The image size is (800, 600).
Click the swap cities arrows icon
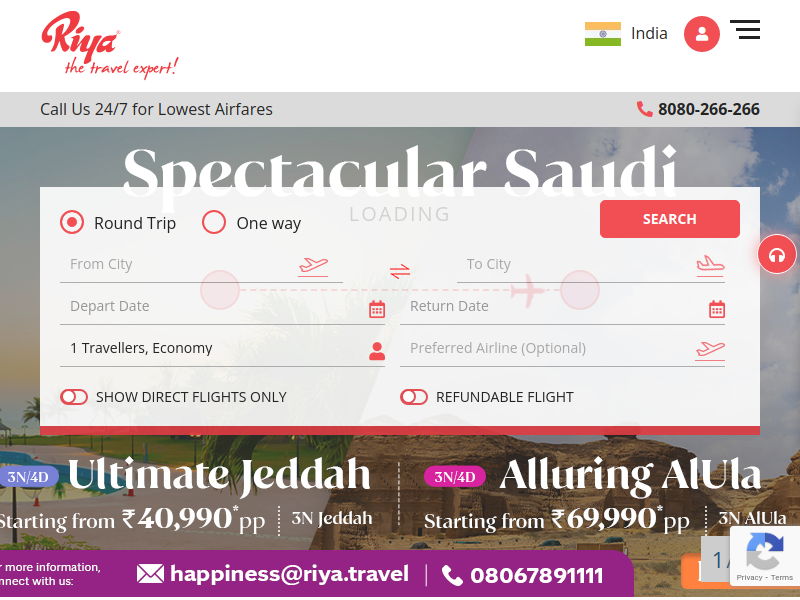tap(400, 270)
